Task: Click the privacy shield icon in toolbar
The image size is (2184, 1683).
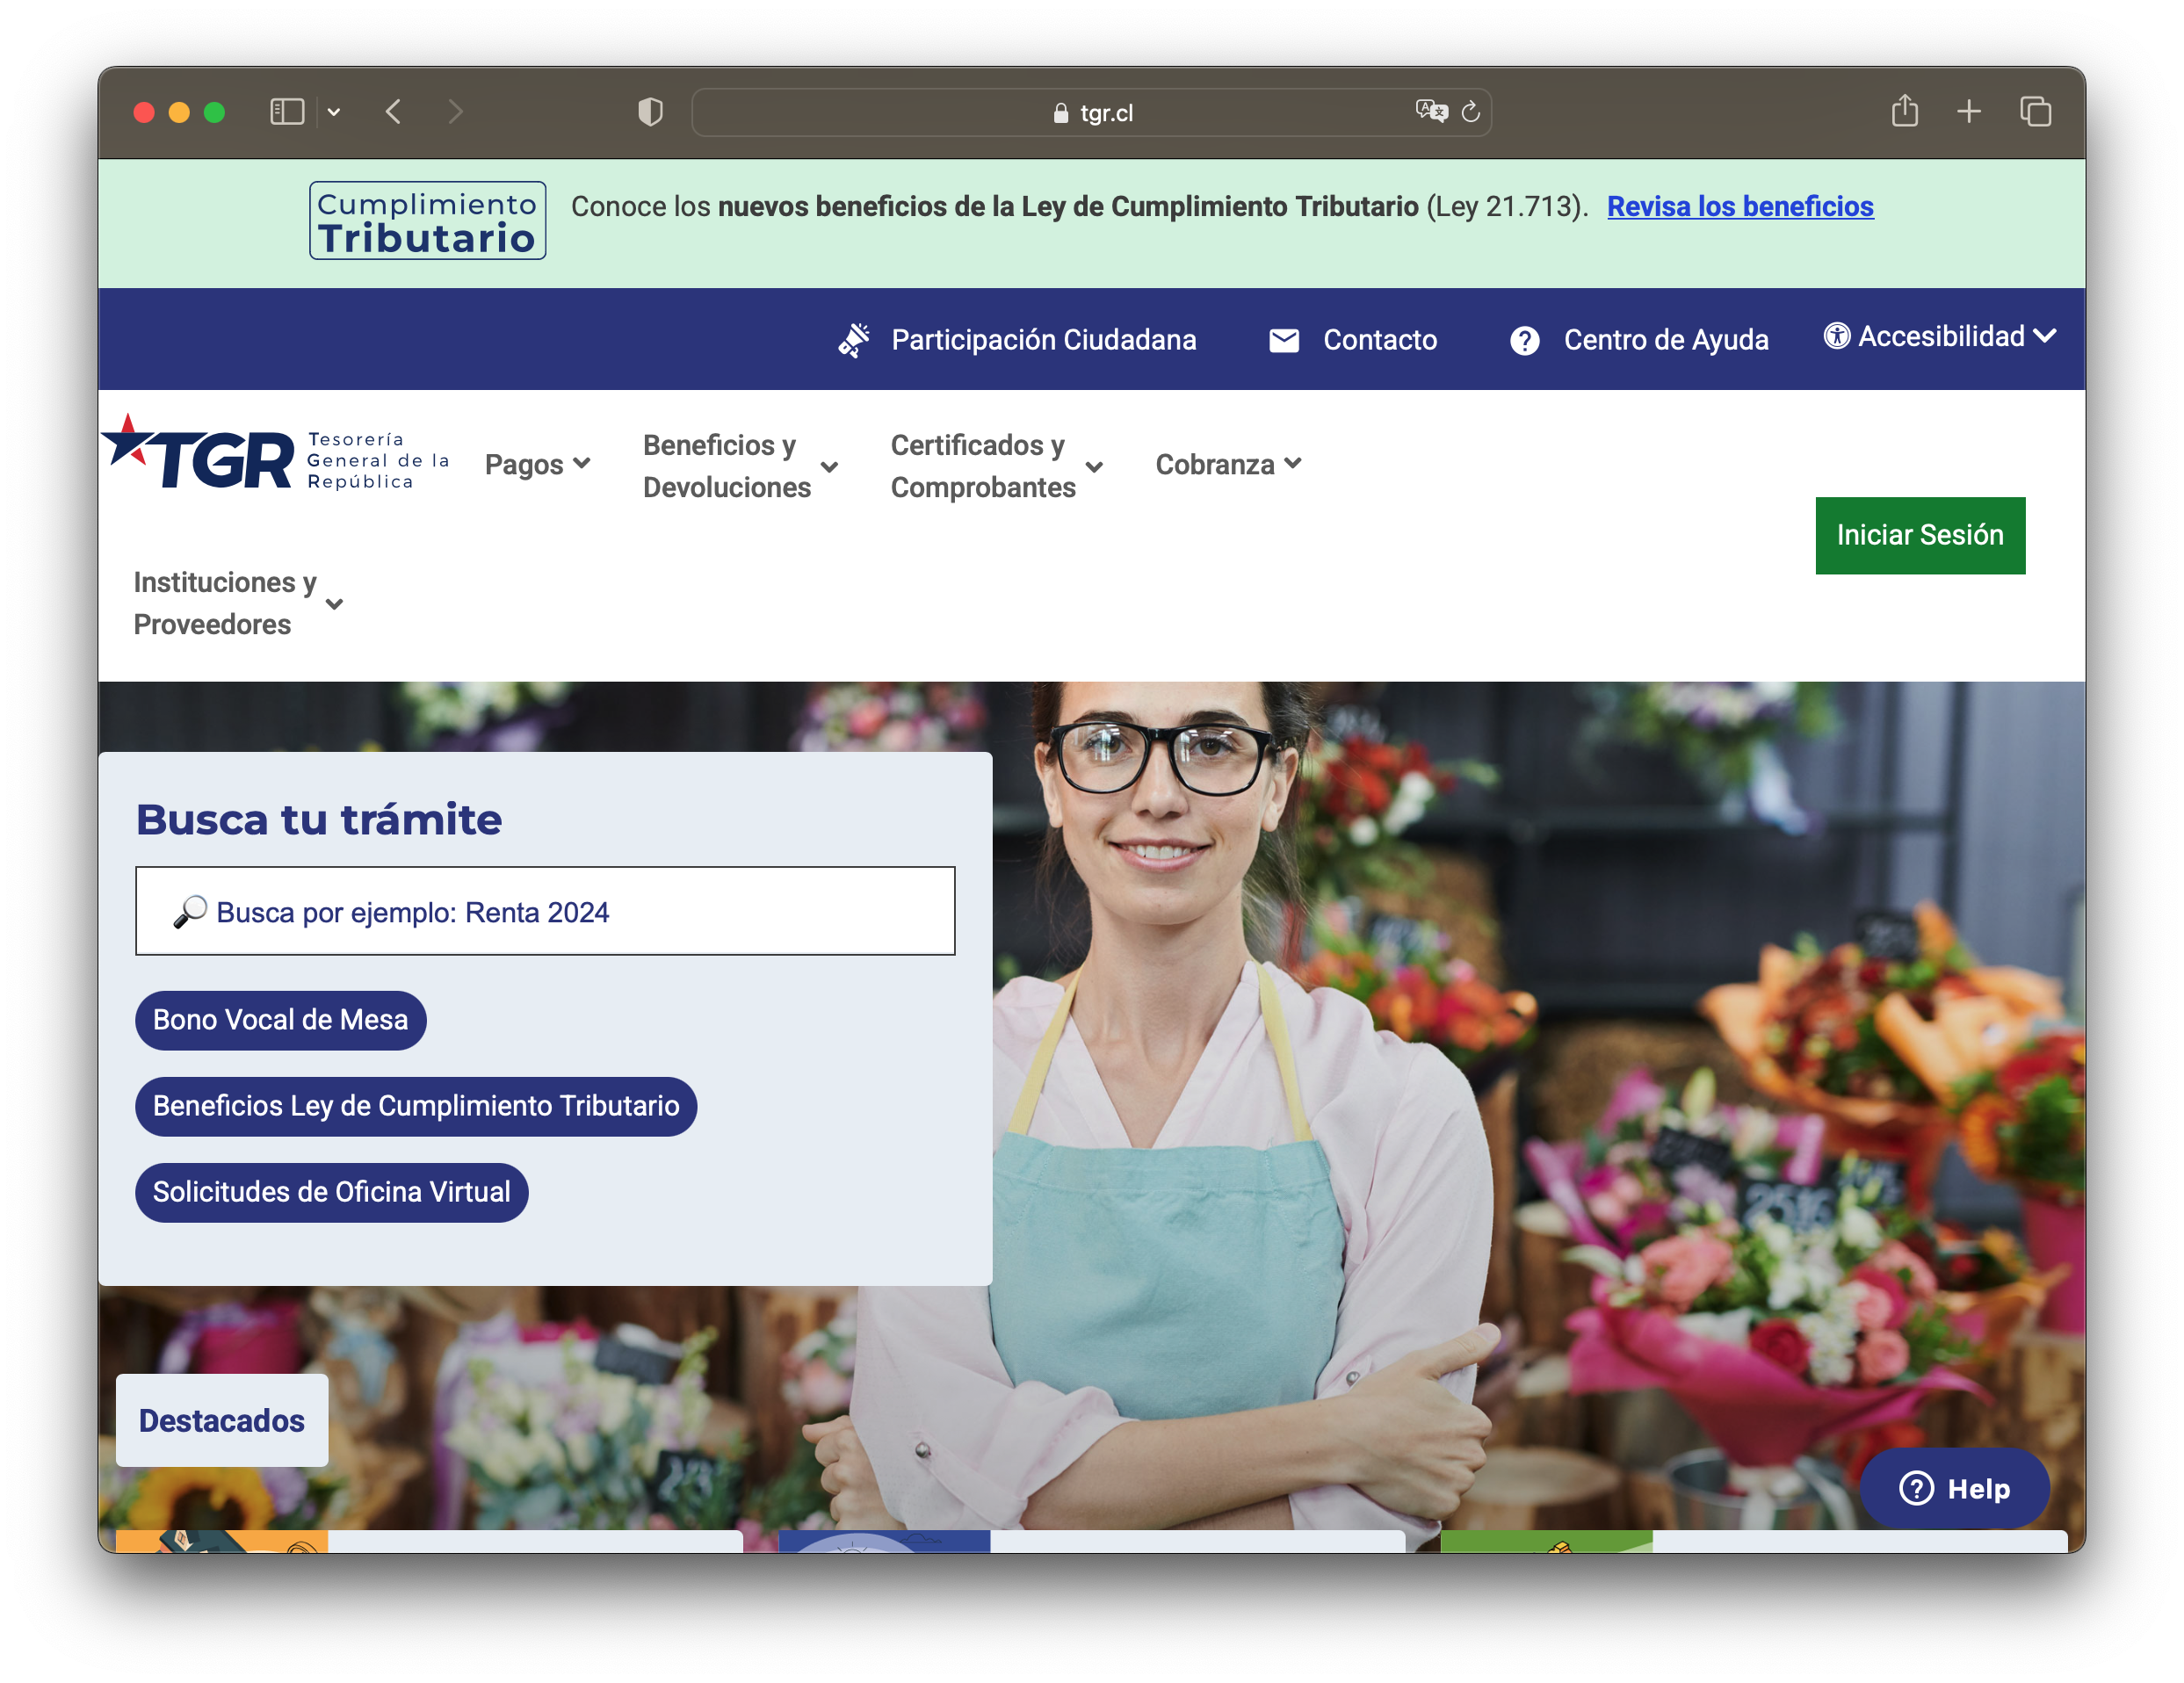Action: (650, 112)
